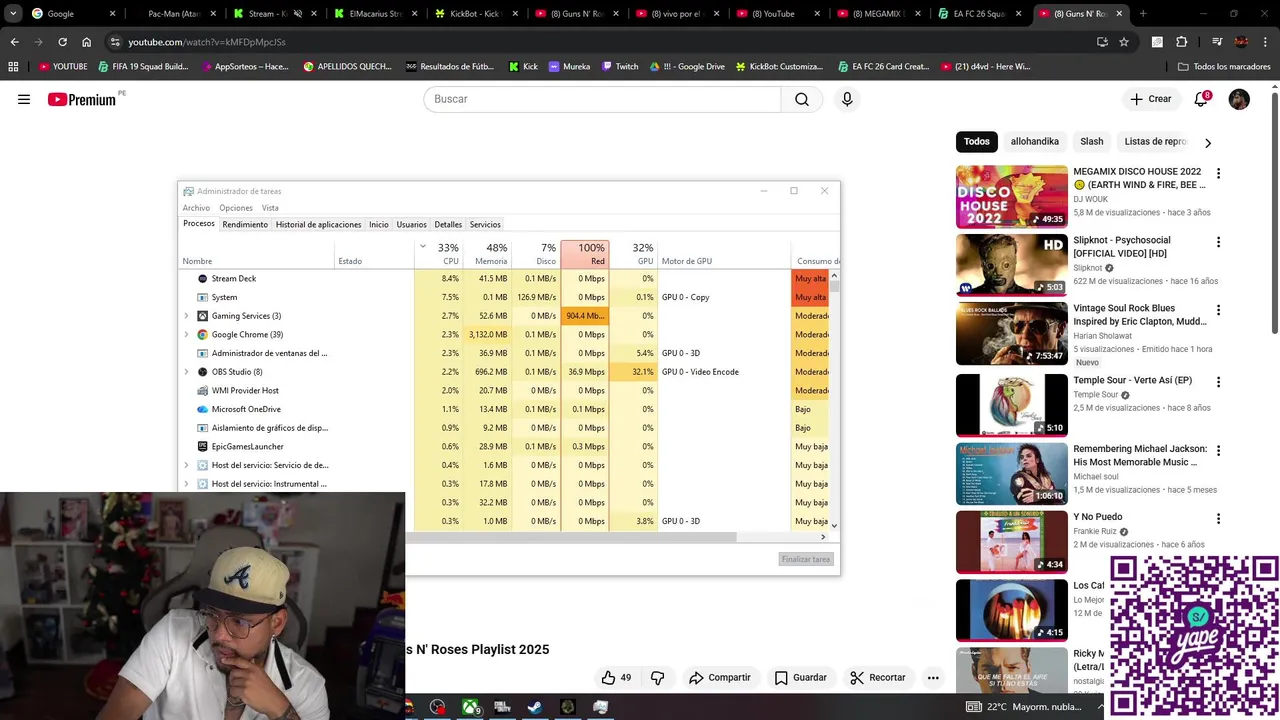Open Vista menu in Task Manager

tap(270, 208)
